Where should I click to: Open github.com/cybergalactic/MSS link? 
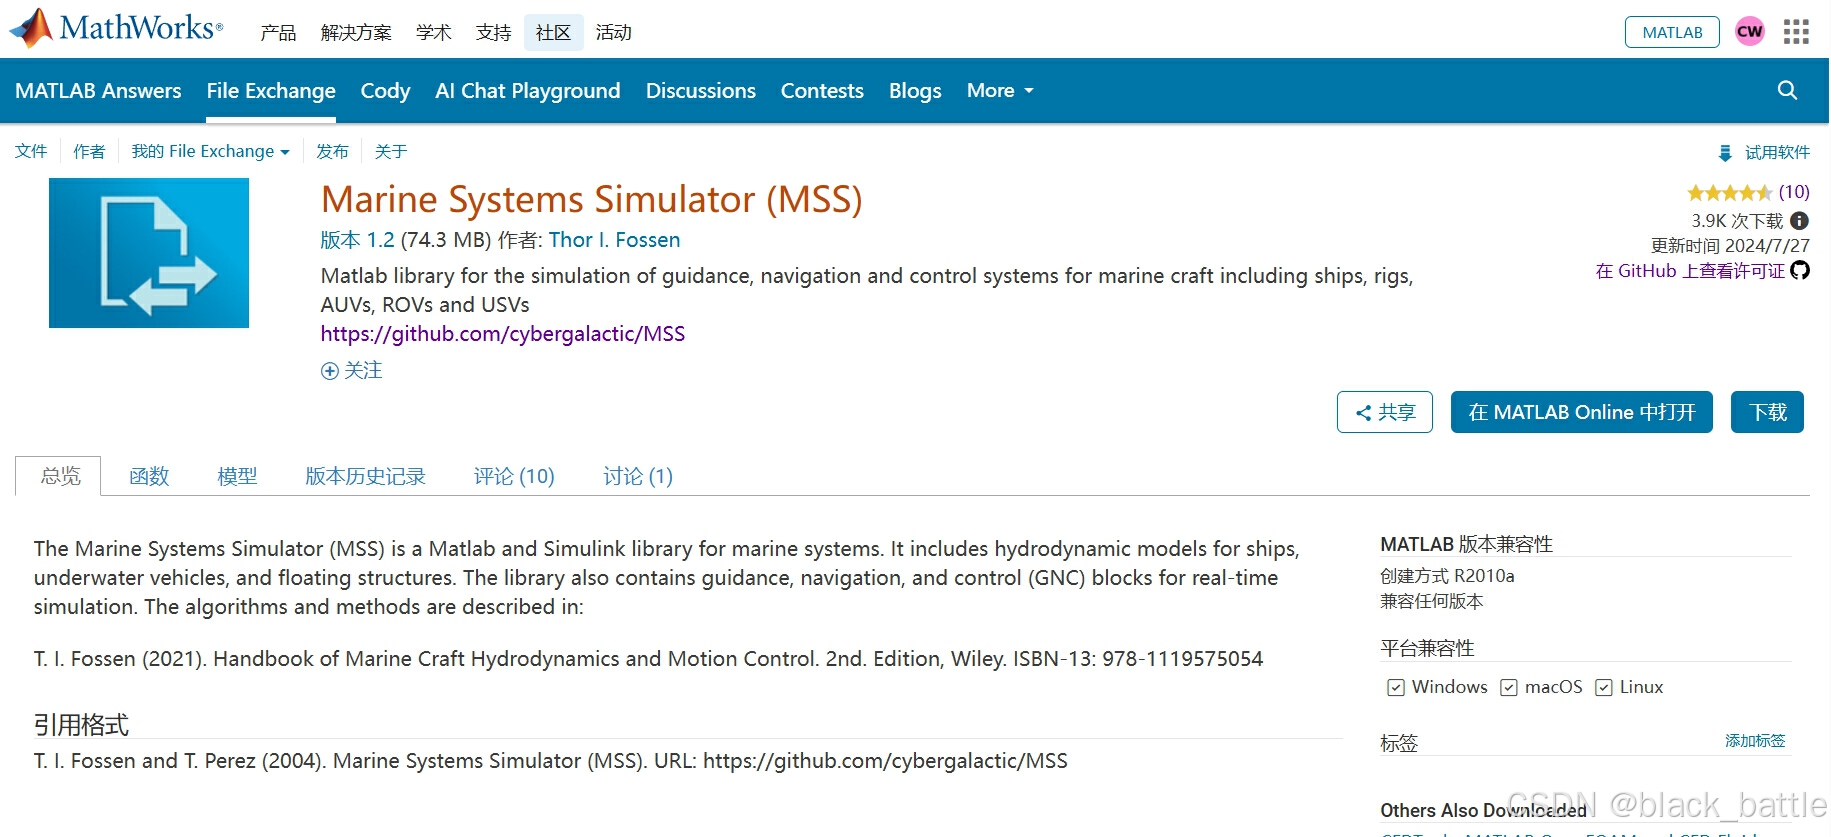click(x=503, y=334)
